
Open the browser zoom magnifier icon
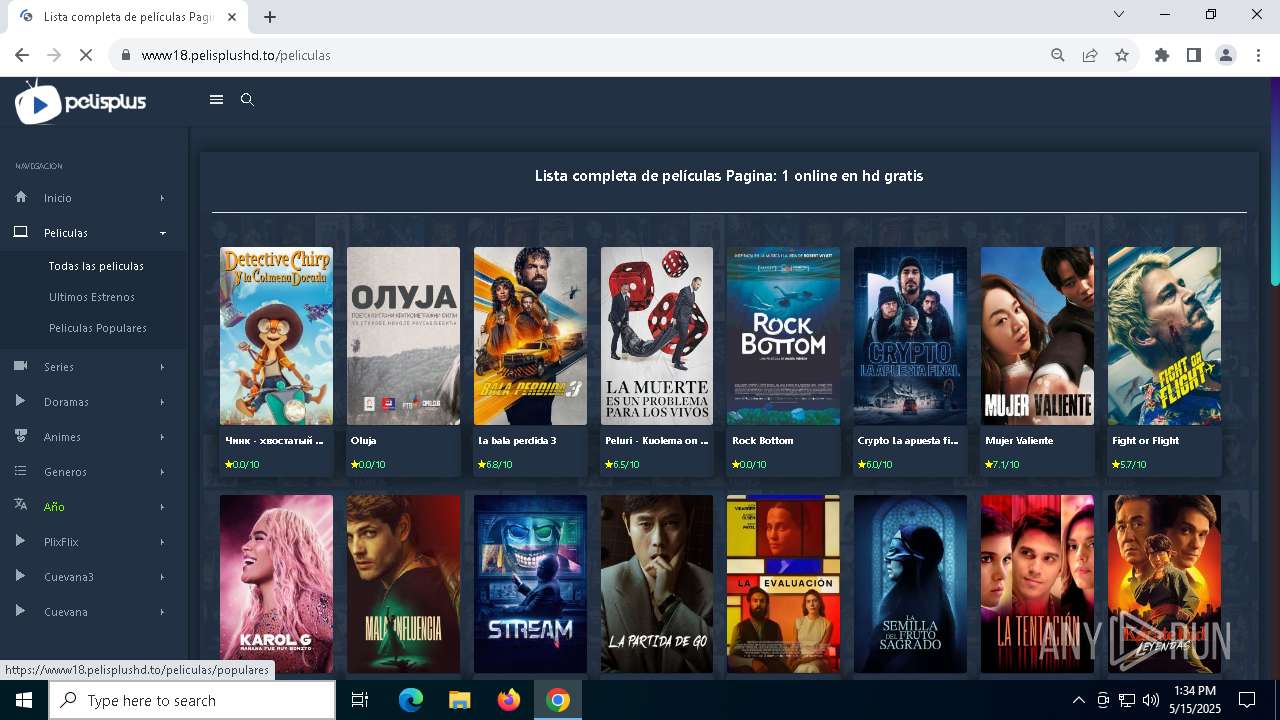click(1058, 55)
